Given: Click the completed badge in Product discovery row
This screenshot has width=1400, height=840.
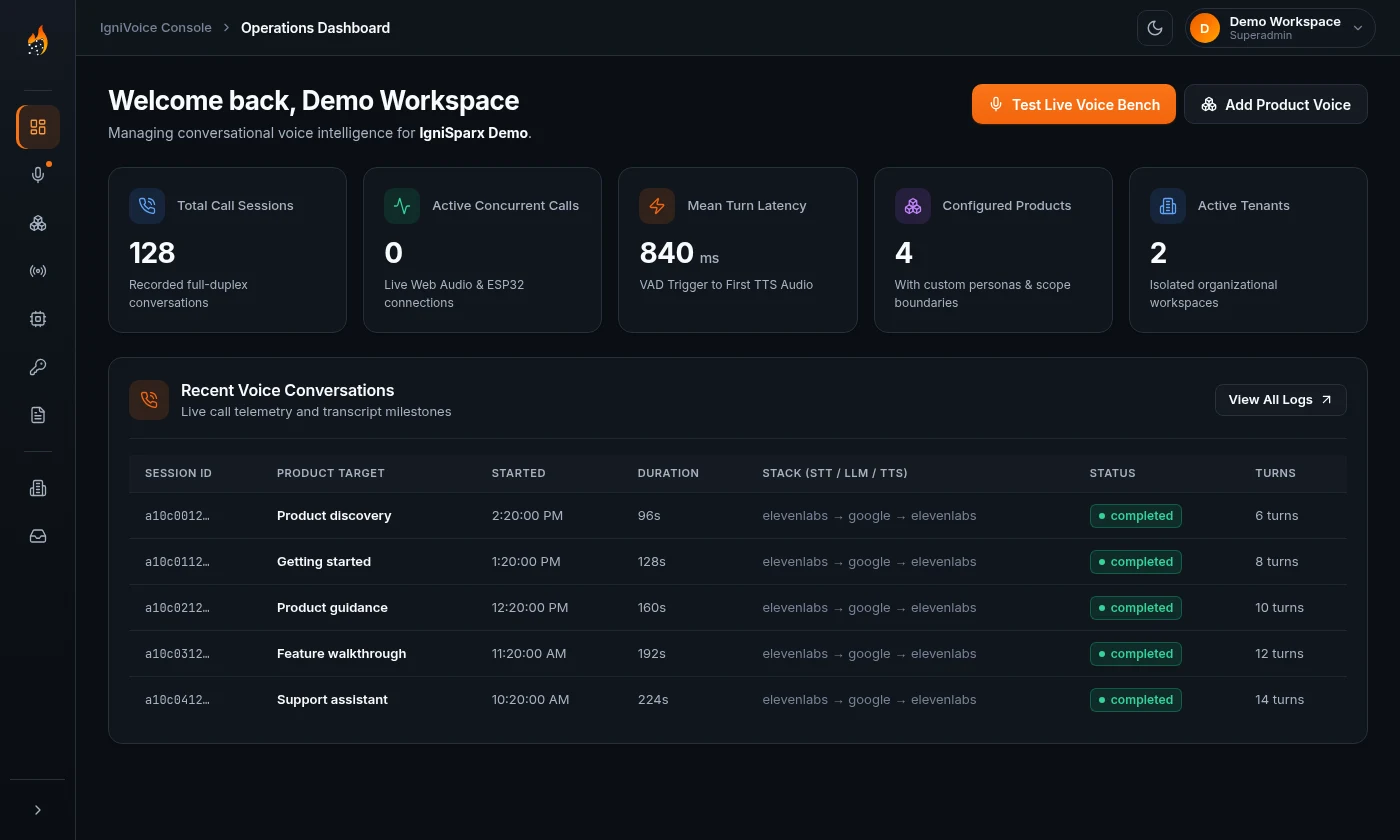Looking at the screenshot, I should 1136,516.
